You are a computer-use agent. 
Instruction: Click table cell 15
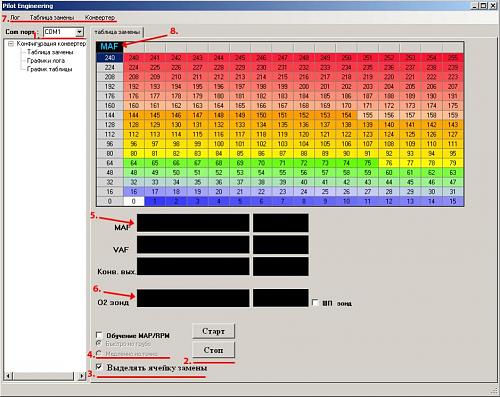(x=453, y=201)
